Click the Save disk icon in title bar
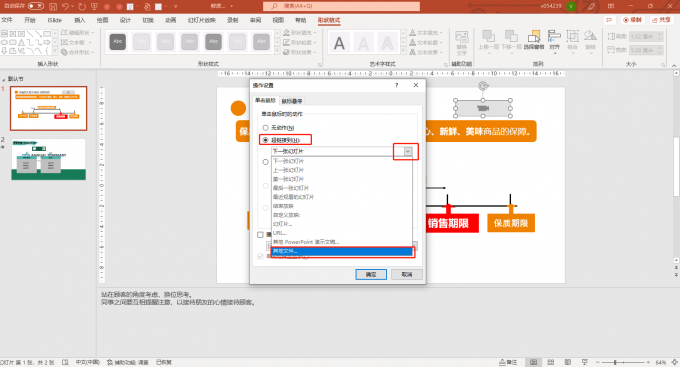680x367 pixels. tap(52, 7)
